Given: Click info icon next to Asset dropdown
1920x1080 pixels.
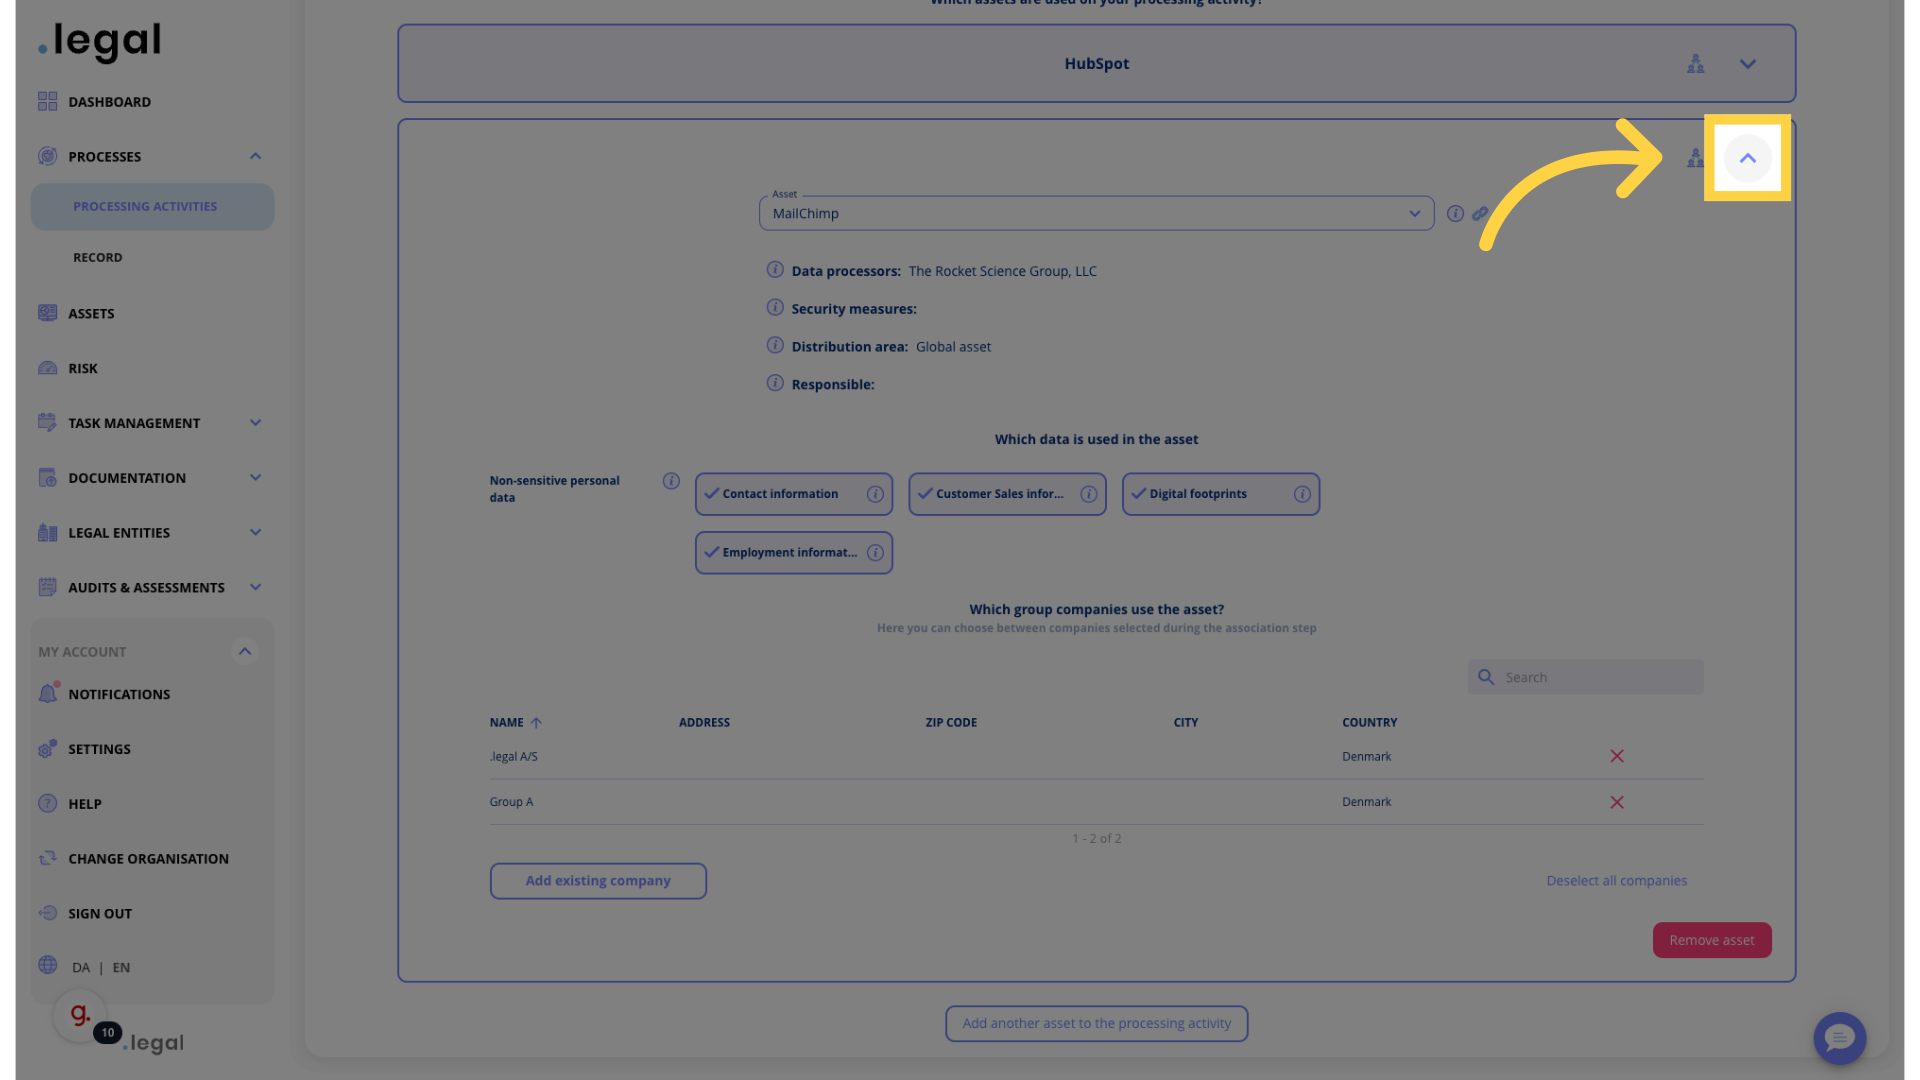Looking at the screenshot, I should 1455,213.
